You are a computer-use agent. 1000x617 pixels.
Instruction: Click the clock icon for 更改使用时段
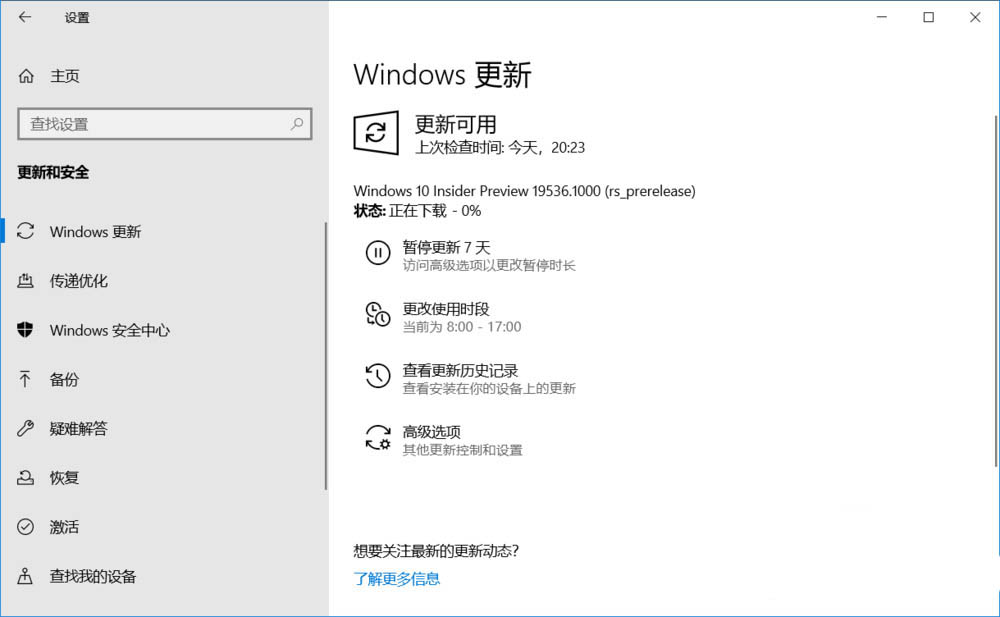[378, 315]
